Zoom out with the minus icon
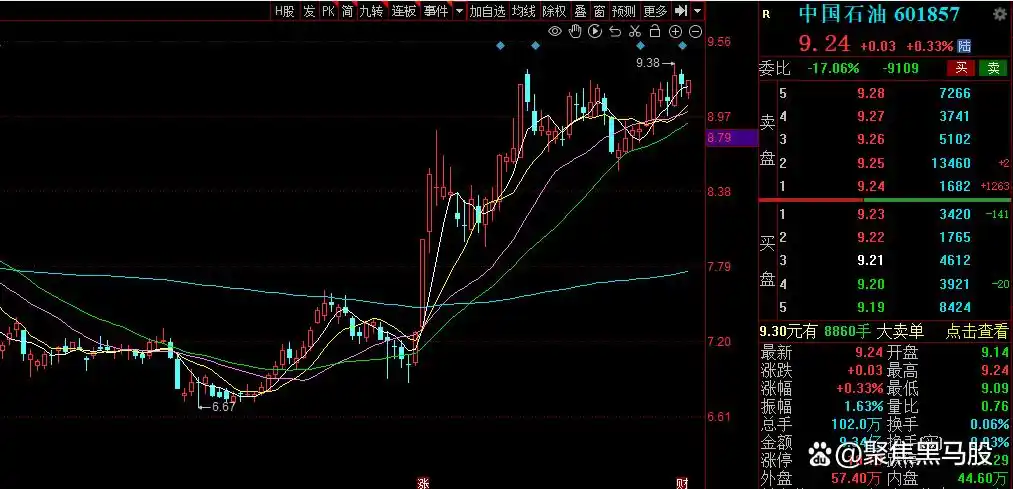 click(695, 32)
